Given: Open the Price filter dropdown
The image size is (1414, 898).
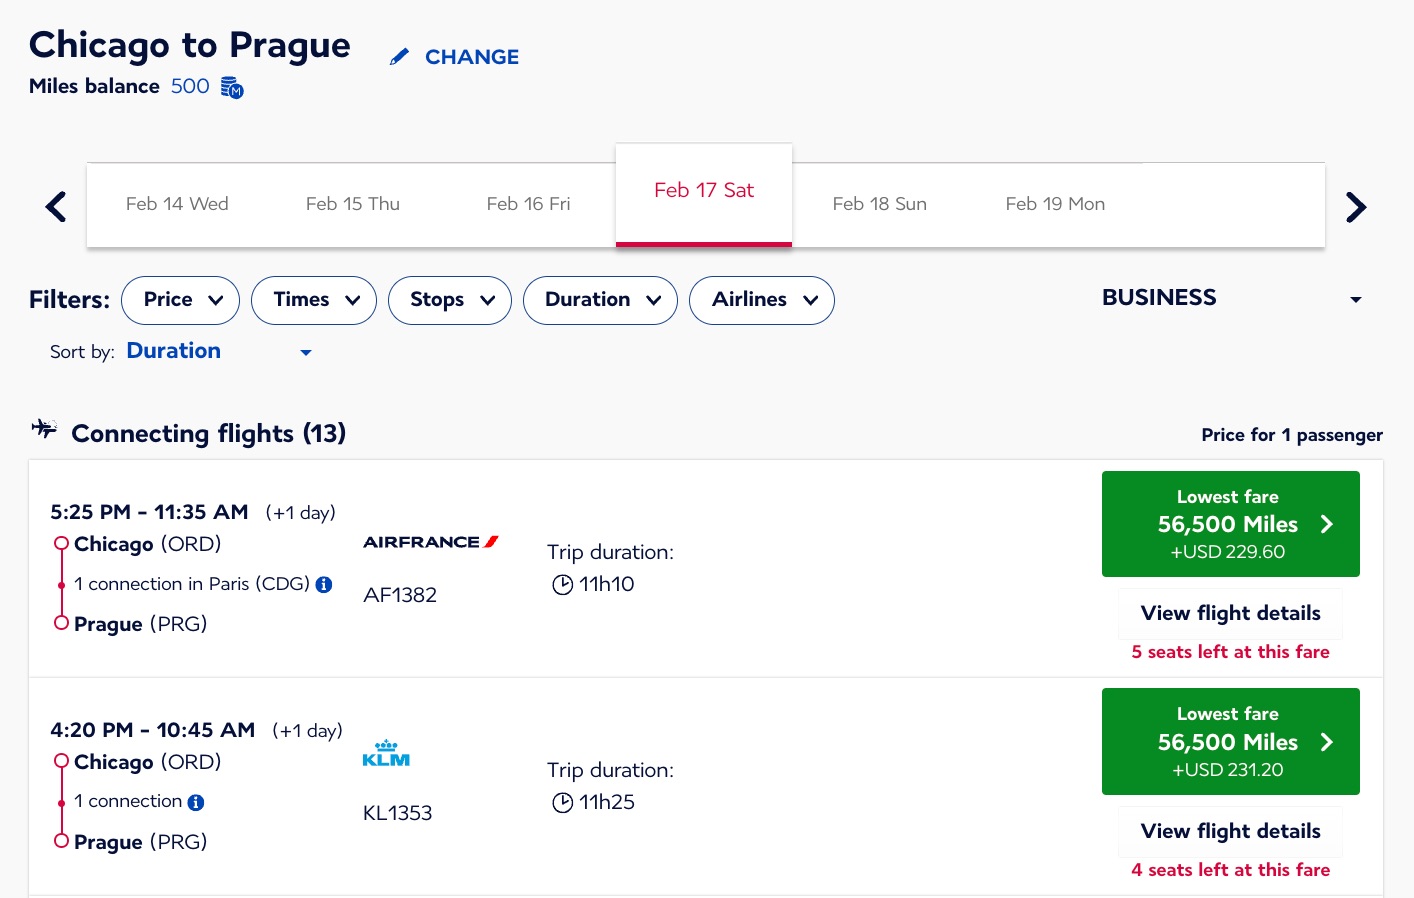Looking at the screenshot, I should click(180, 300).
